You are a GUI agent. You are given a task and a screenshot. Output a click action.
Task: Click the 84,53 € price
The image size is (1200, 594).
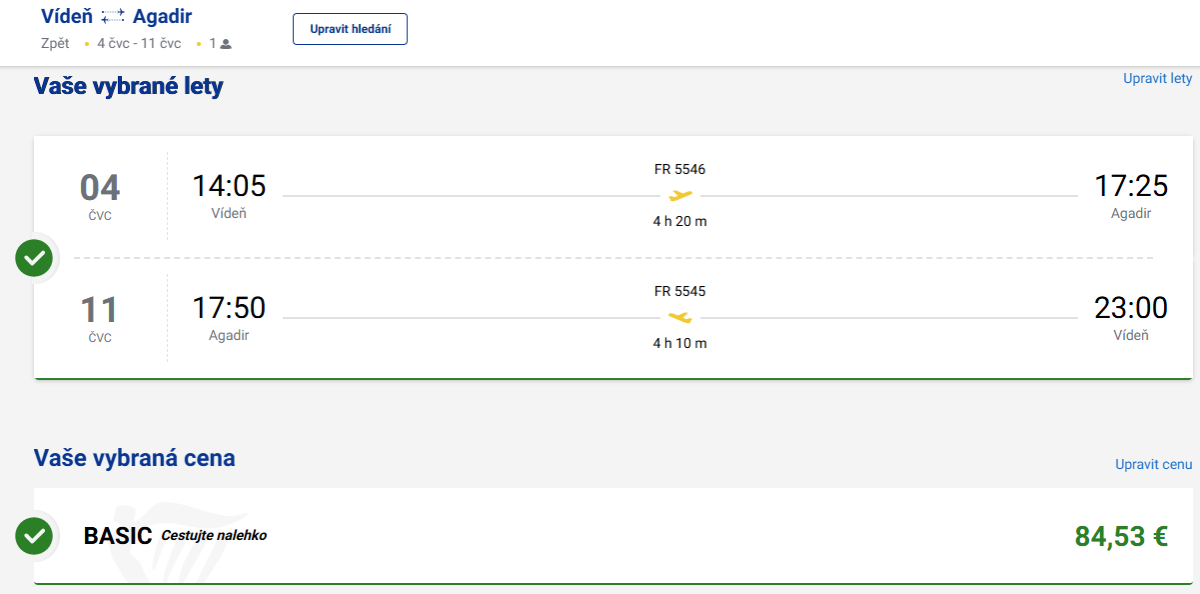click(1121, 537)
